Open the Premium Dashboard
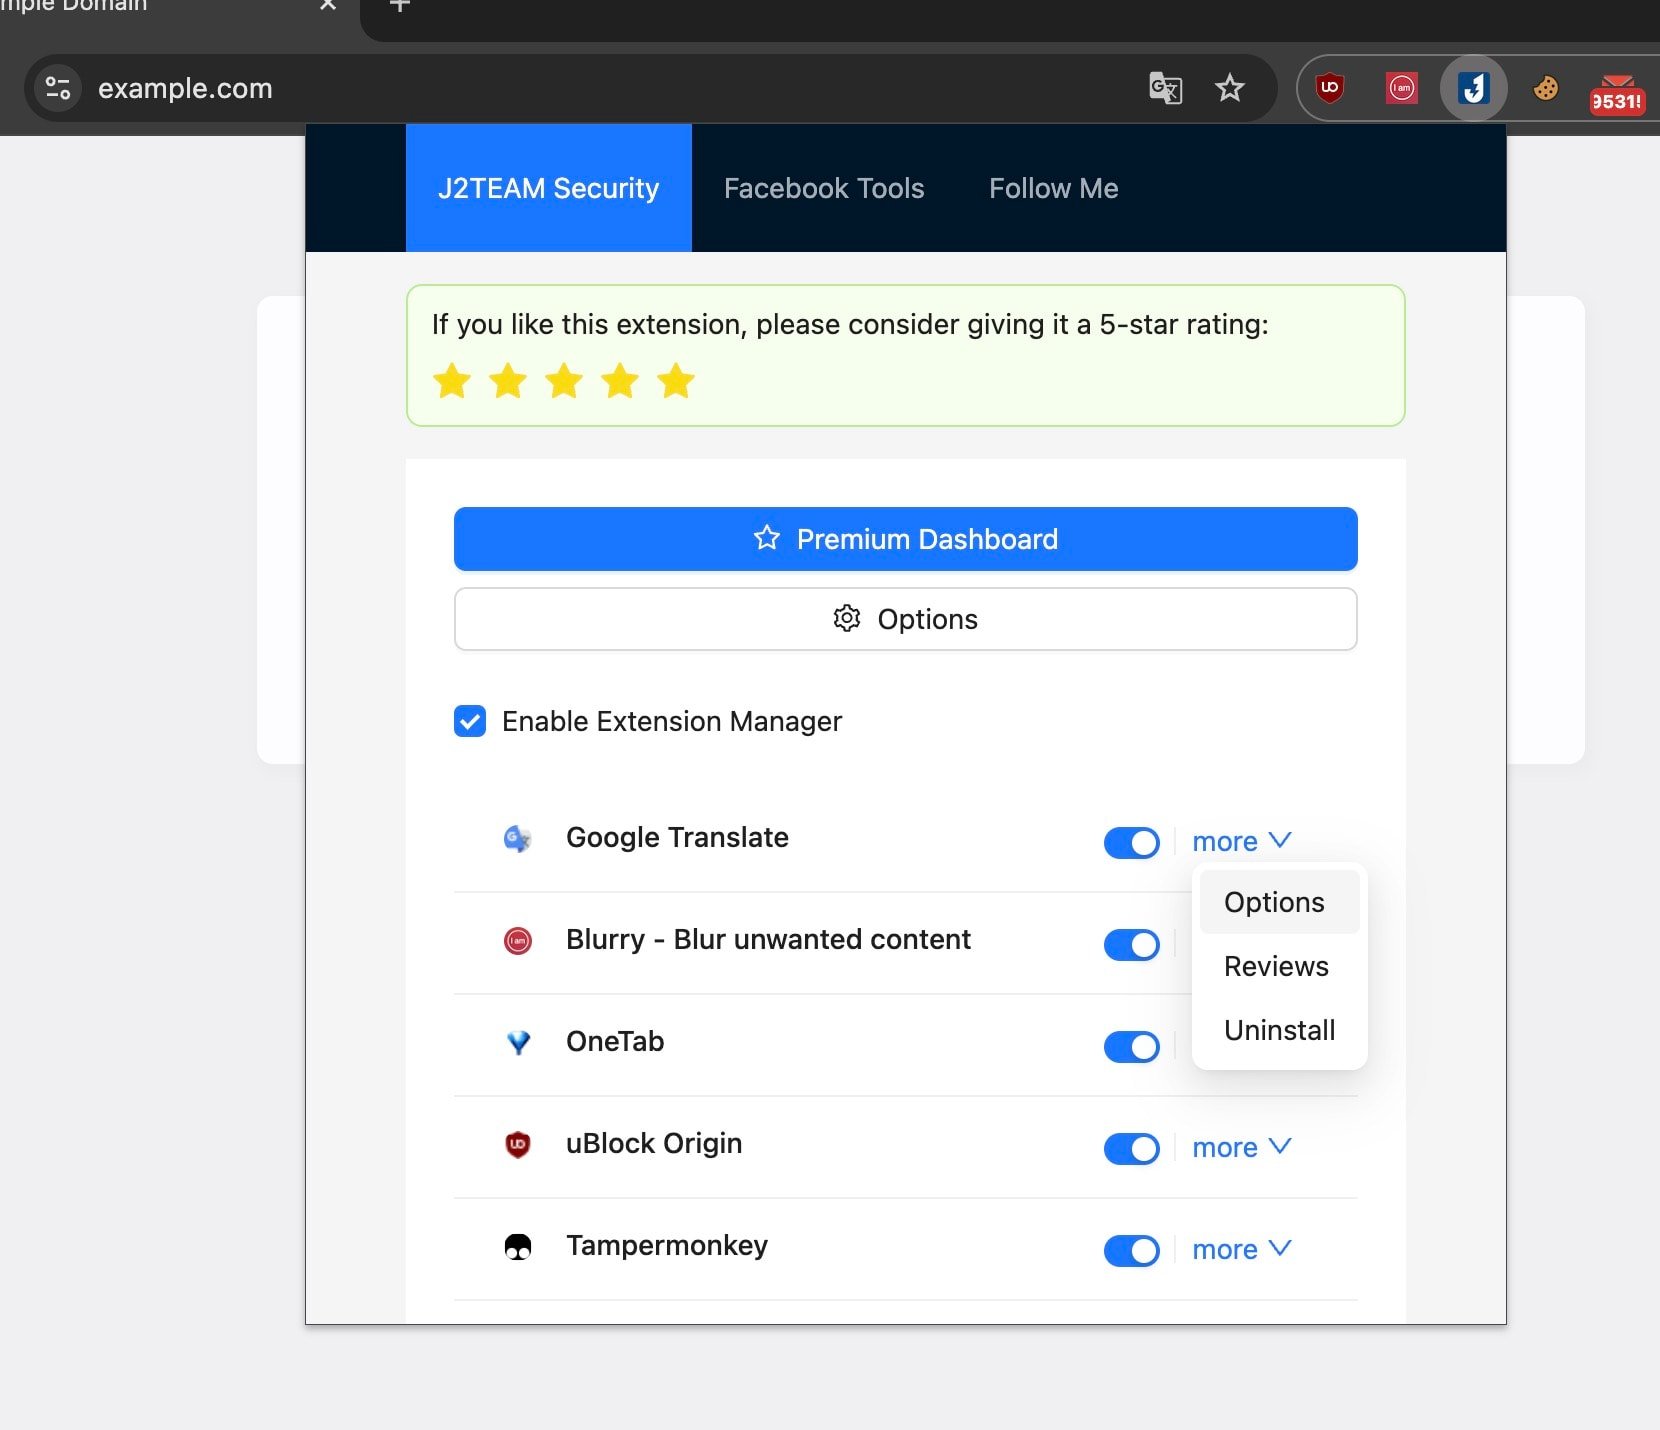Viewport: 1660px width, 1430px height. click(x=905, y=539)
